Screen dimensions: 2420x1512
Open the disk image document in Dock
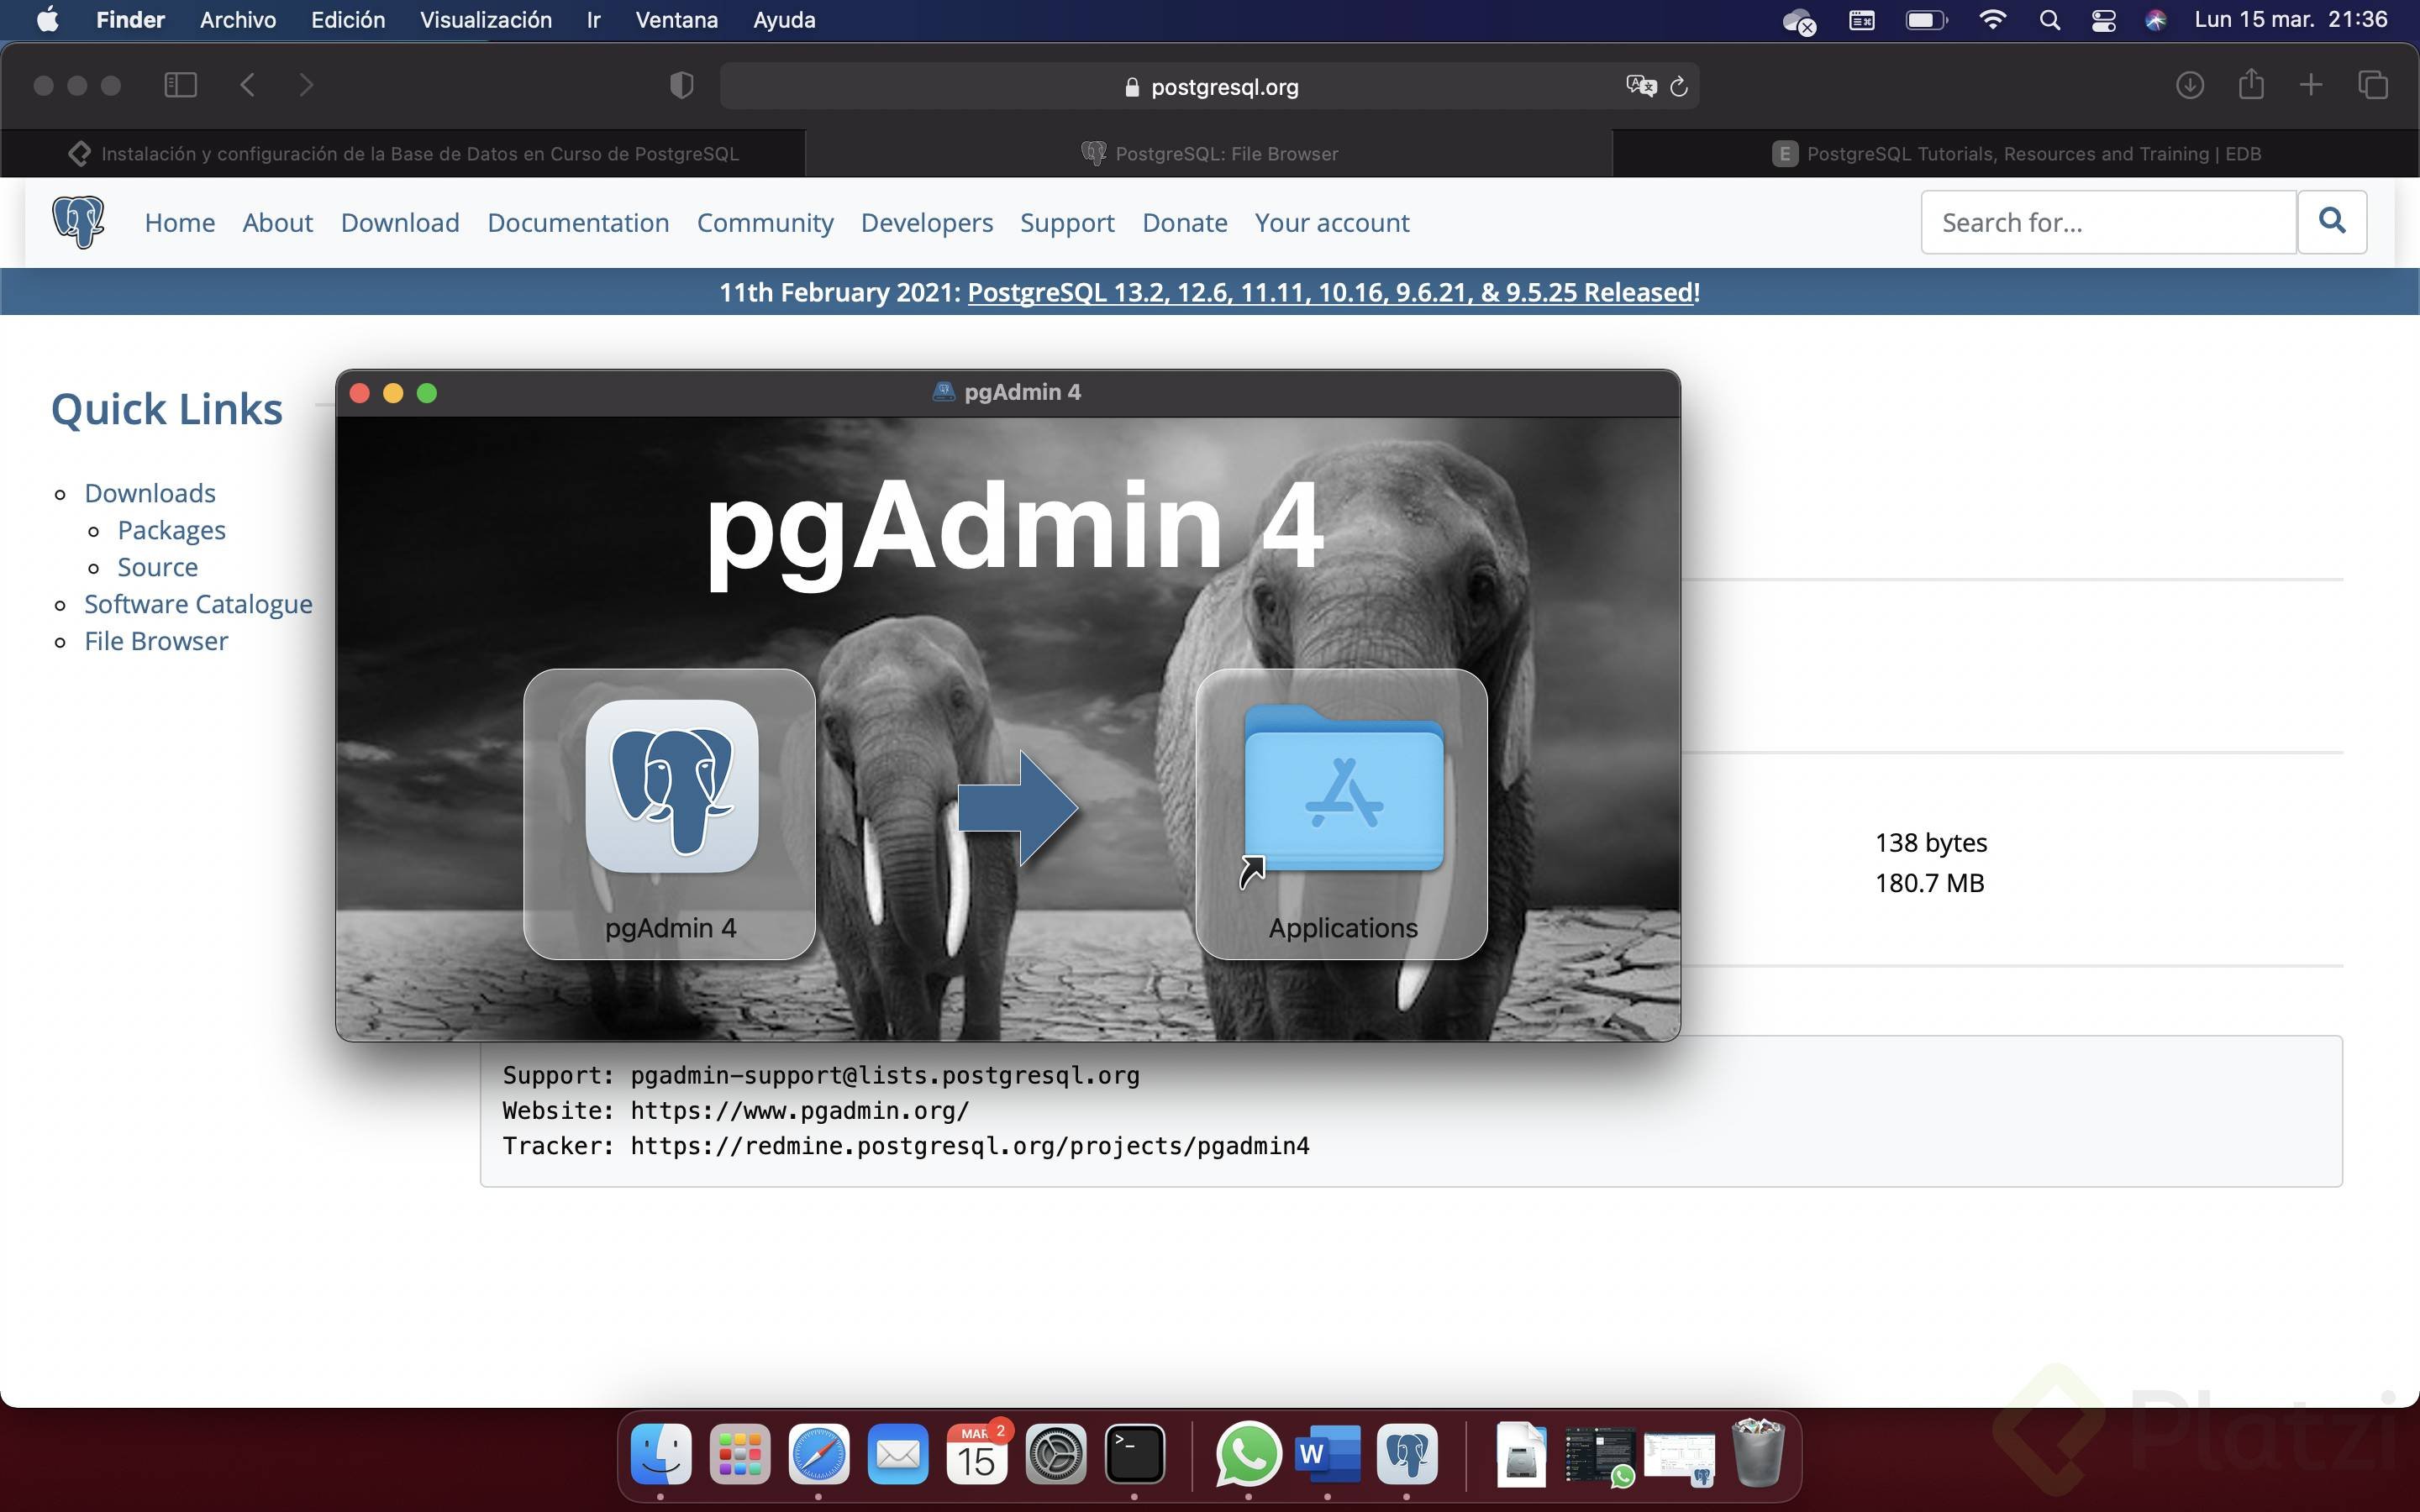click(1521, 1454)
